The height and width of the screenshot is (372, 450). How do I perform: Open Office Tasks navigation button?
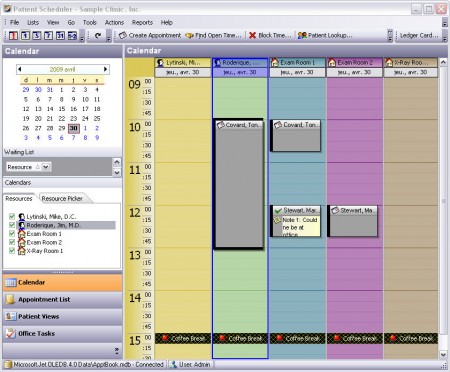(62, 334)
